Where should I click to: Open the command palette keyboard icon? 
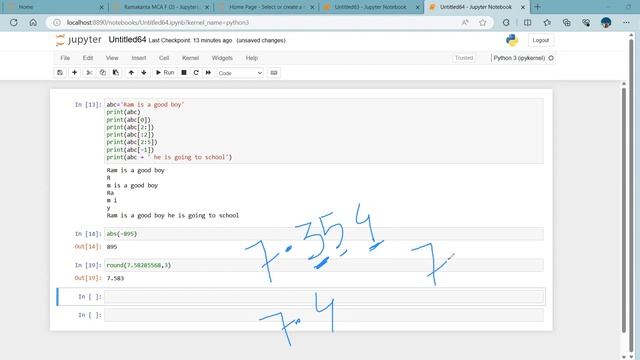click(274, 73)
